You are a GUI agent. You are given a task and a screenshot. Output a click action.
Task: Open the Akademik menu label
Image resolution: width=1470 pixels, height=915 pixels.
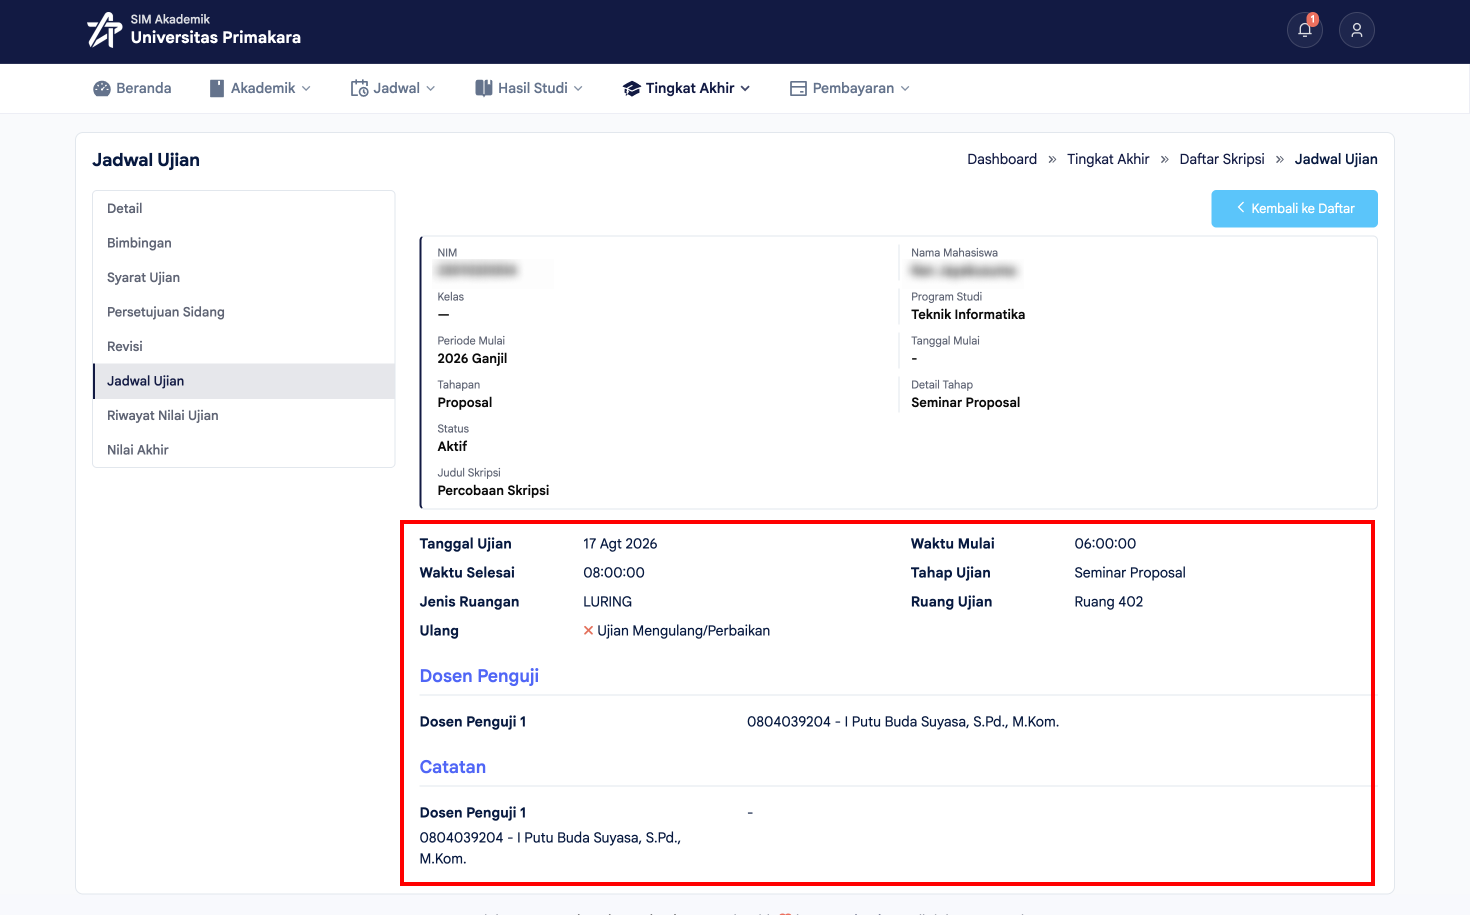(x=263, y=88)
